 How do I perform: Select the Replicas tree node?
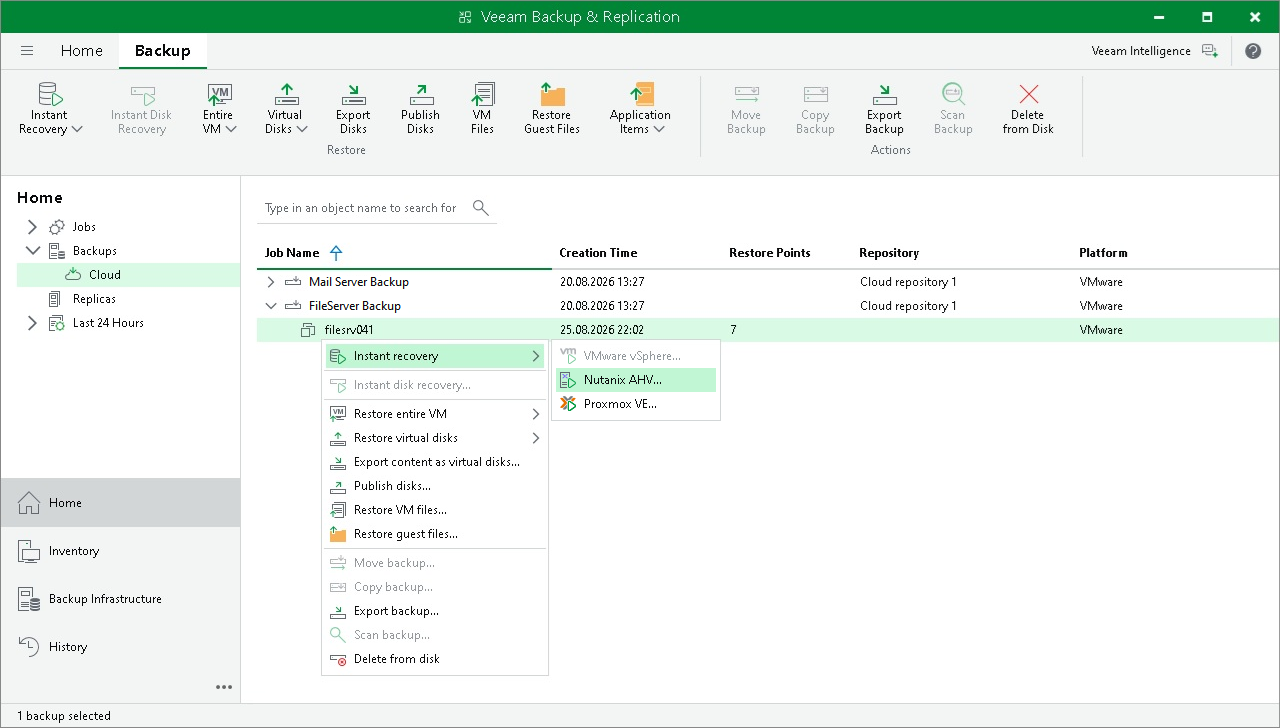[x=94, y=299]
